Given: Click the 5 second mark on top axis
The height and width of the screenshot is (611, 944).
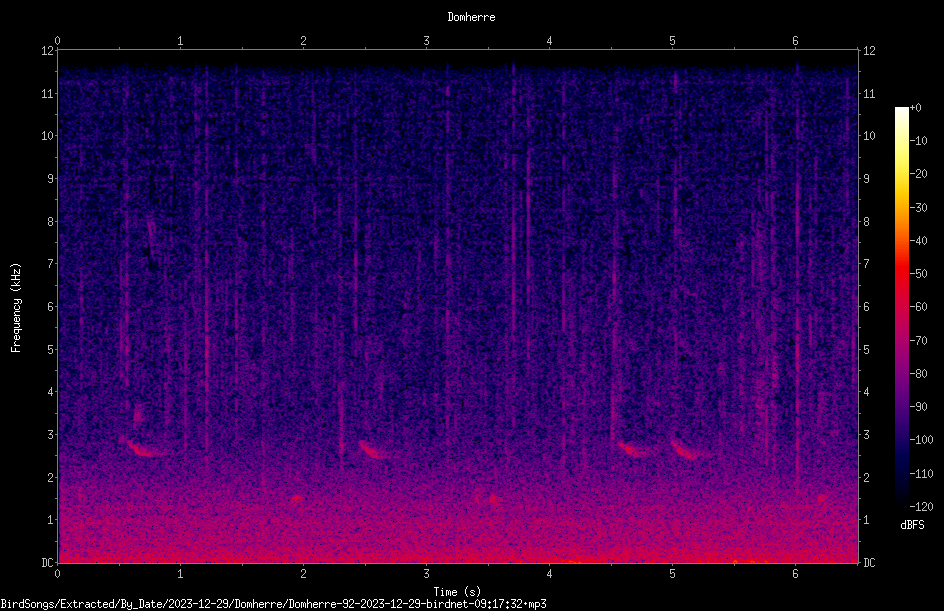Looking at the screenshot, I should coord(672,41).
